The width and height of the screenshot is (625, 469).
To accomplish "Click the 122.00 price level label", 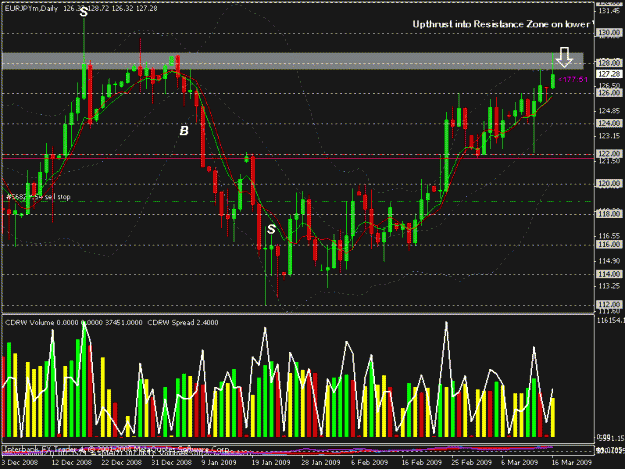I will point(609,153).
